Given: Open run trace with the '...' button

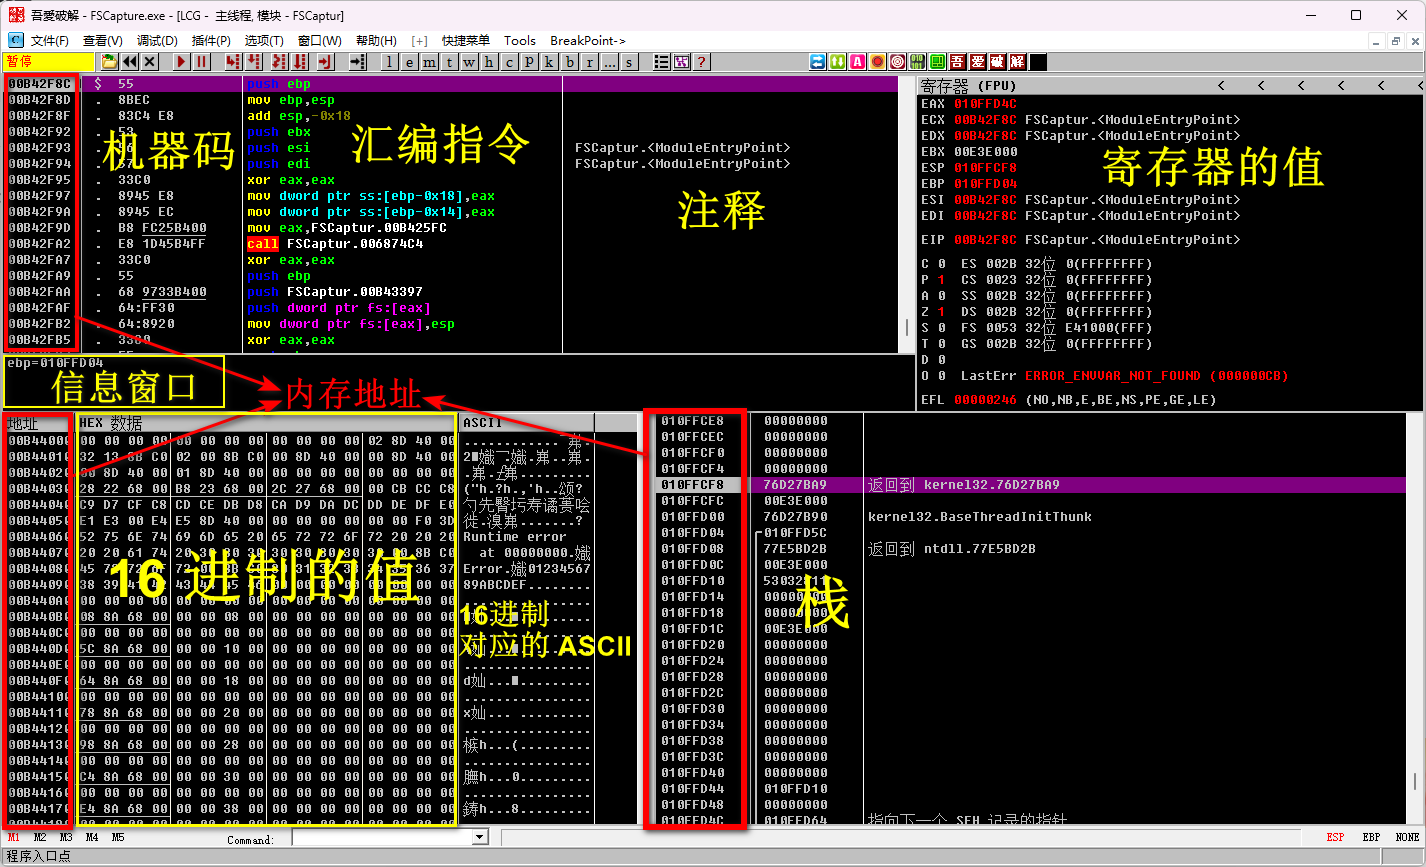Looking at the screenshot, I should click(x=609, y=61).
